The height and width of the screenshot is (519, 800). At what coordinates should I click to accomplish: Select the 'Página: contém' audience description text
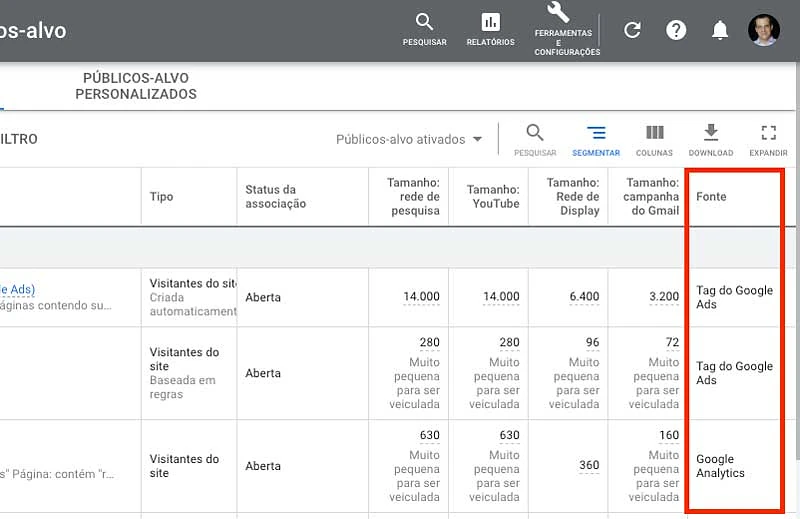pyautogui.click(x=59, y=474)
